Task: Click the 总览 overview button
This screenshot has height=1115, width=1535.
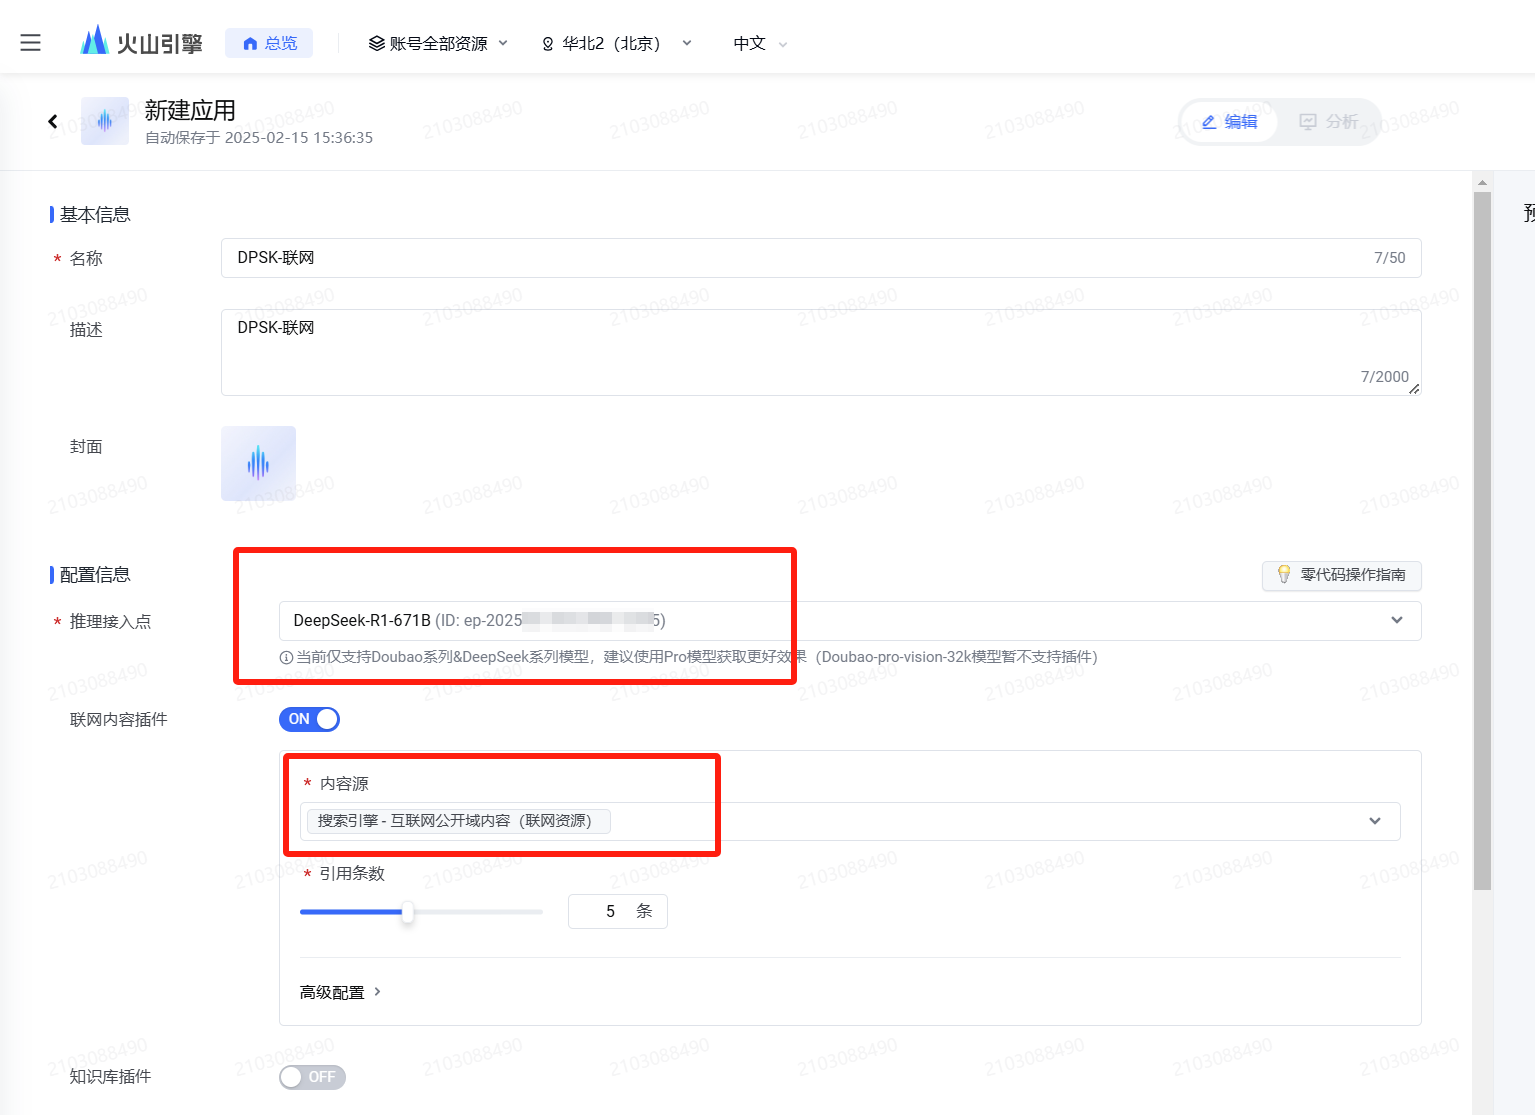Action: [x=269, y=43]
